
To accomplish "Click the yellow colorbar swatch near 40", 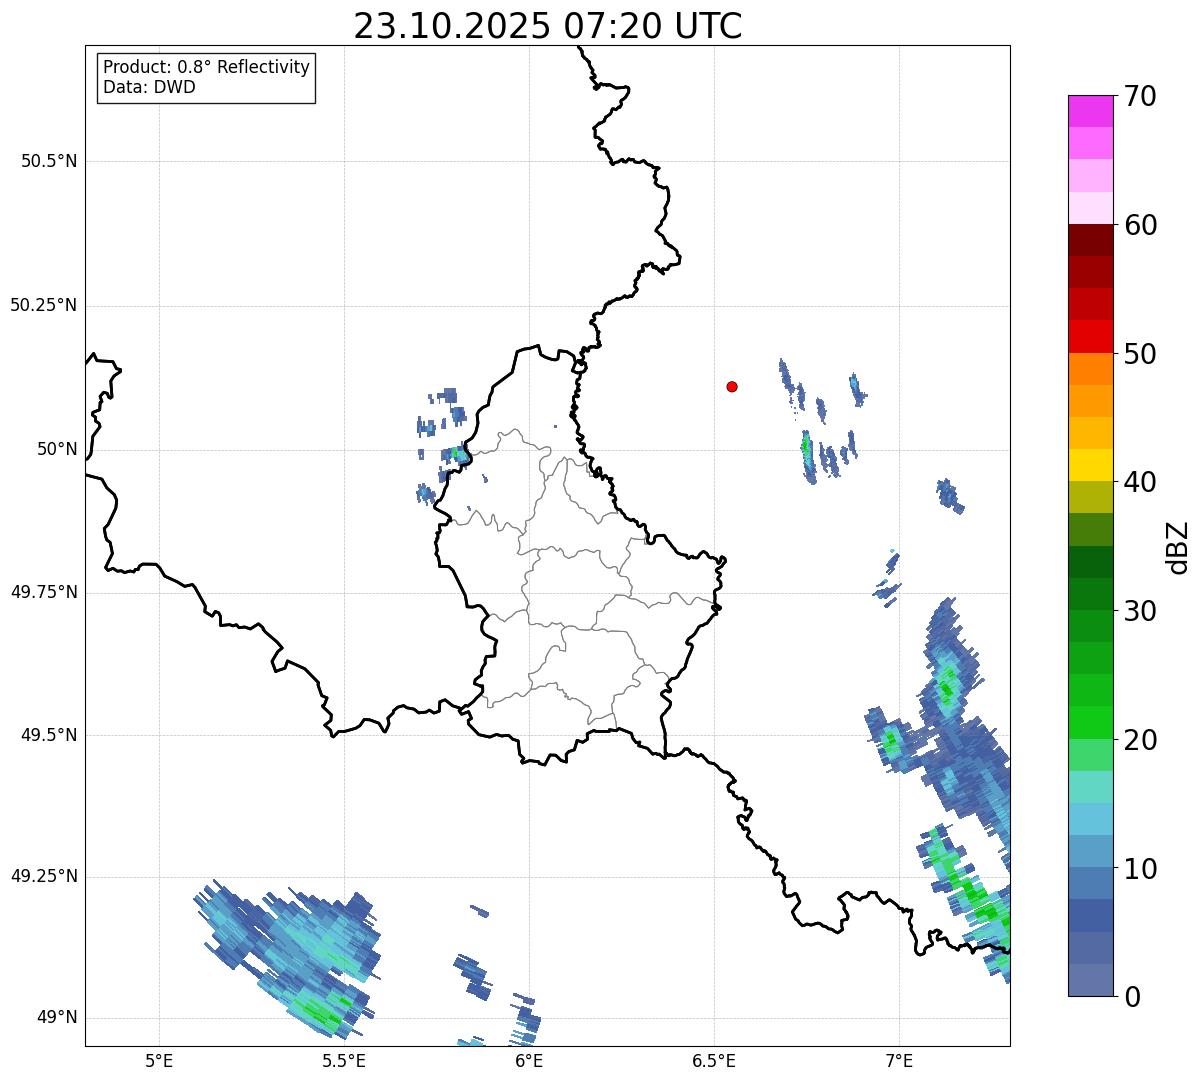I will click(1090, 465).
